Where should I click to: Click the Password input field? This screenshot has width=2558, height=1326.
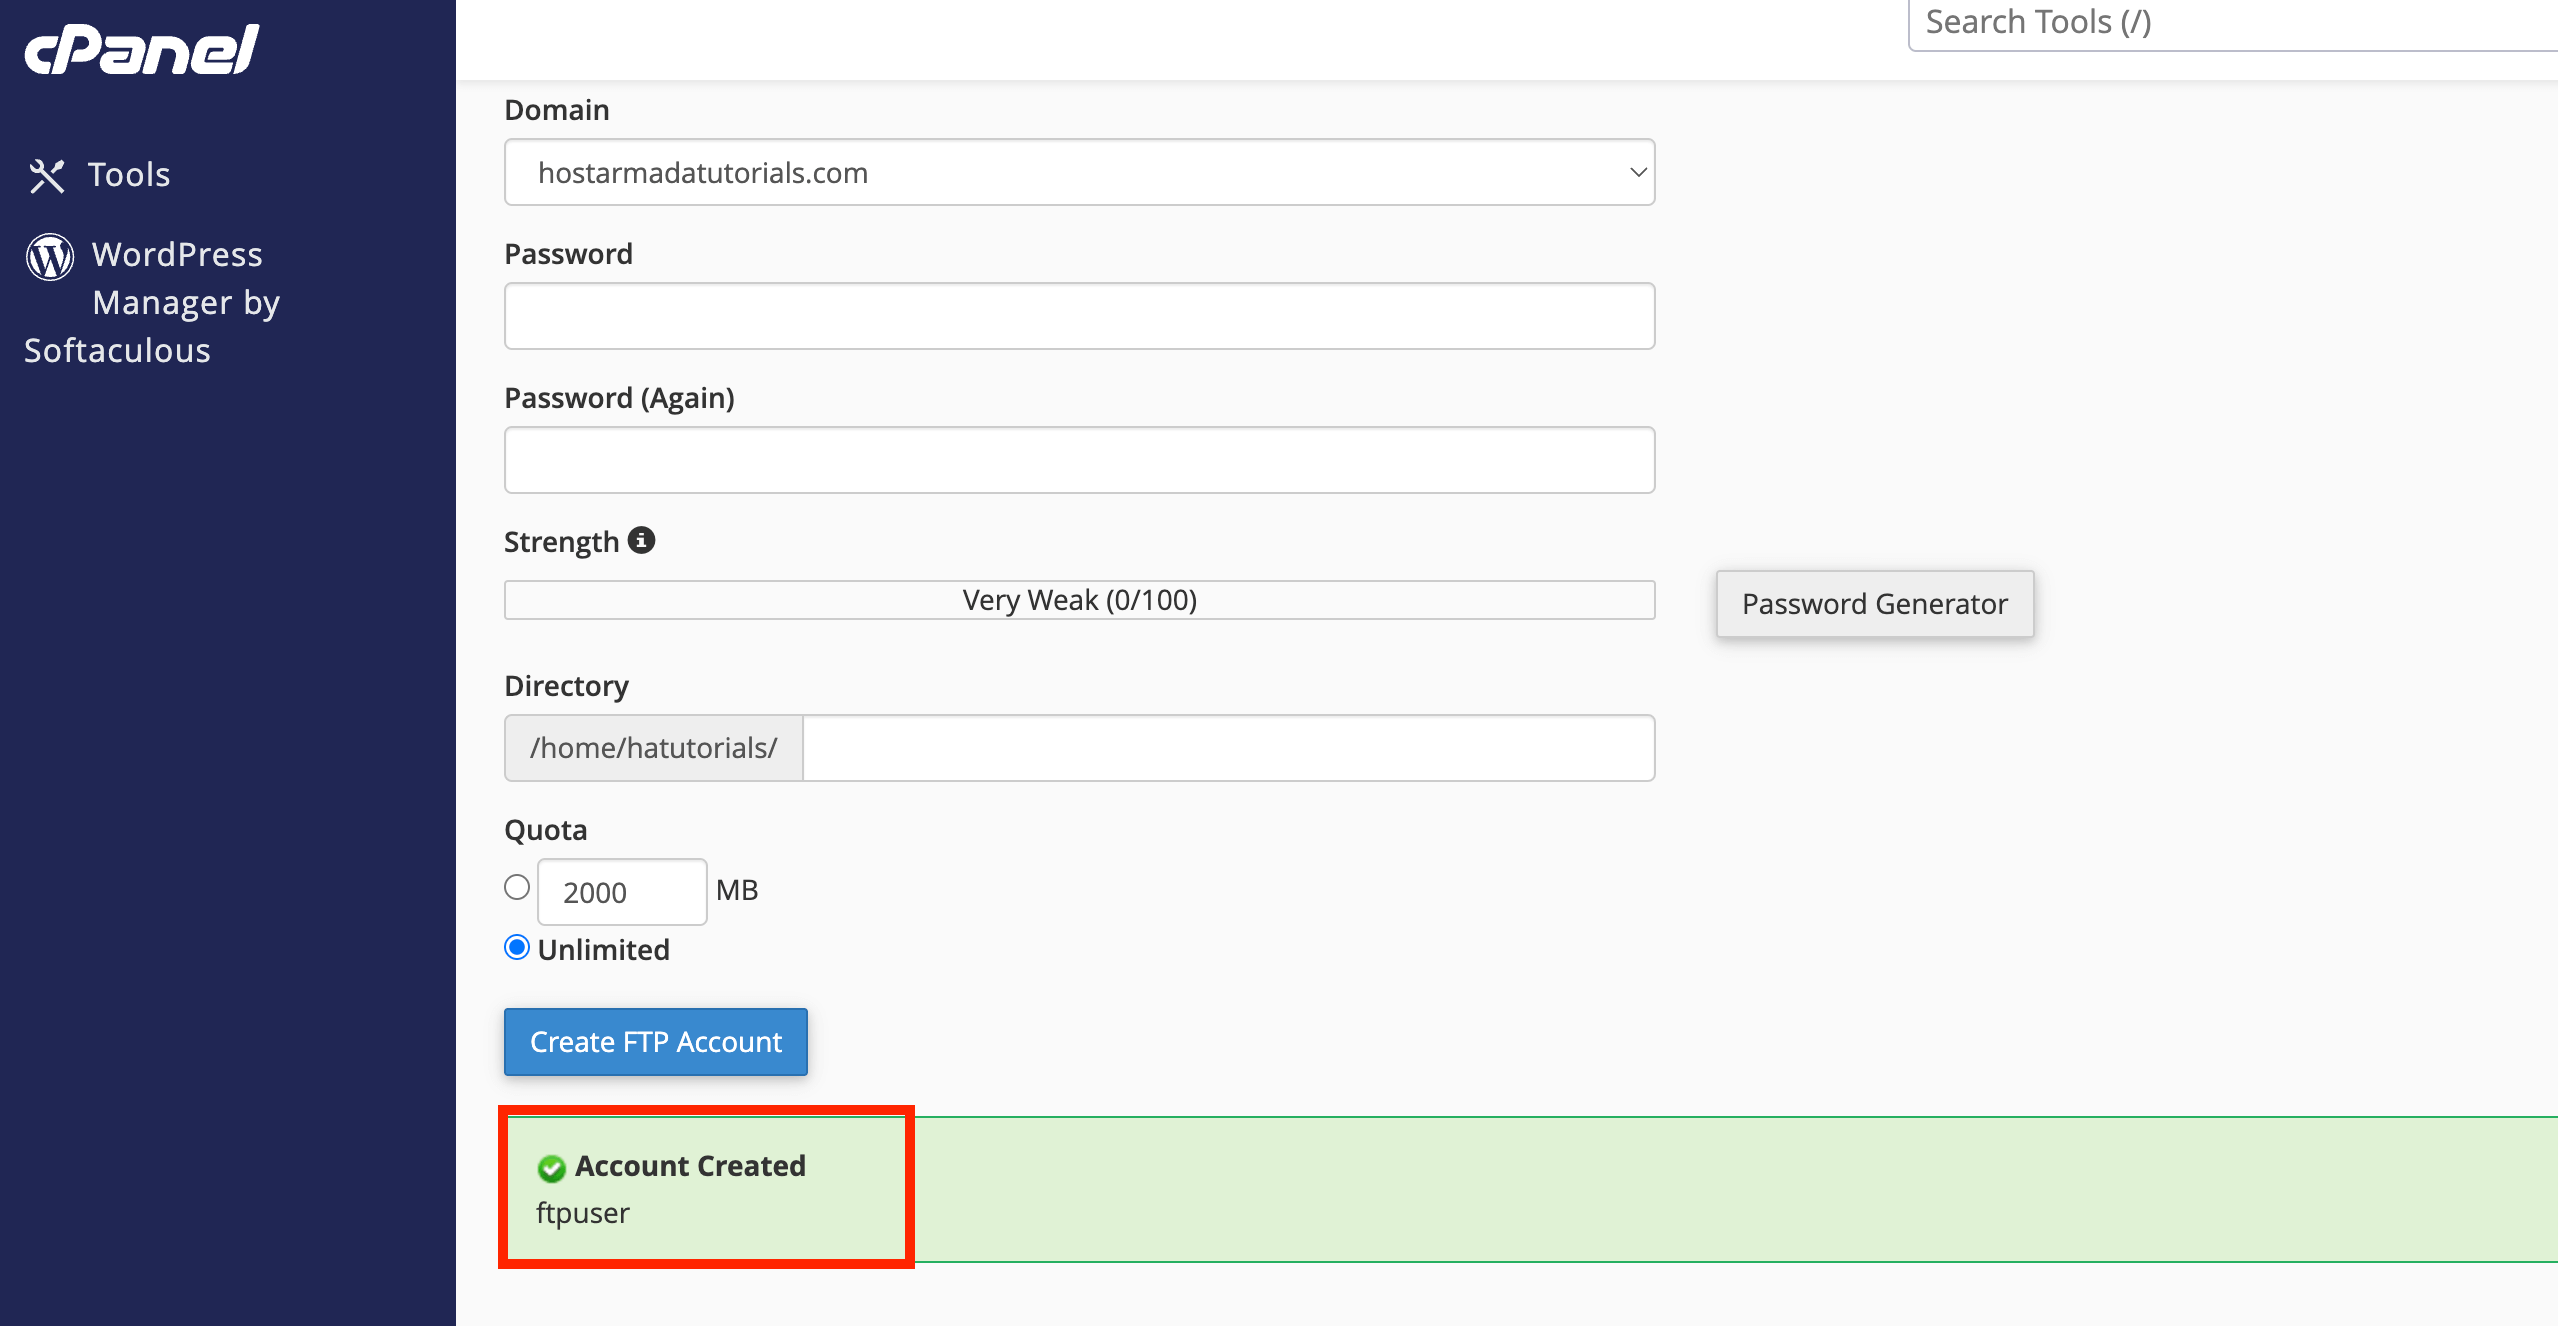(x=1078, y=315)
